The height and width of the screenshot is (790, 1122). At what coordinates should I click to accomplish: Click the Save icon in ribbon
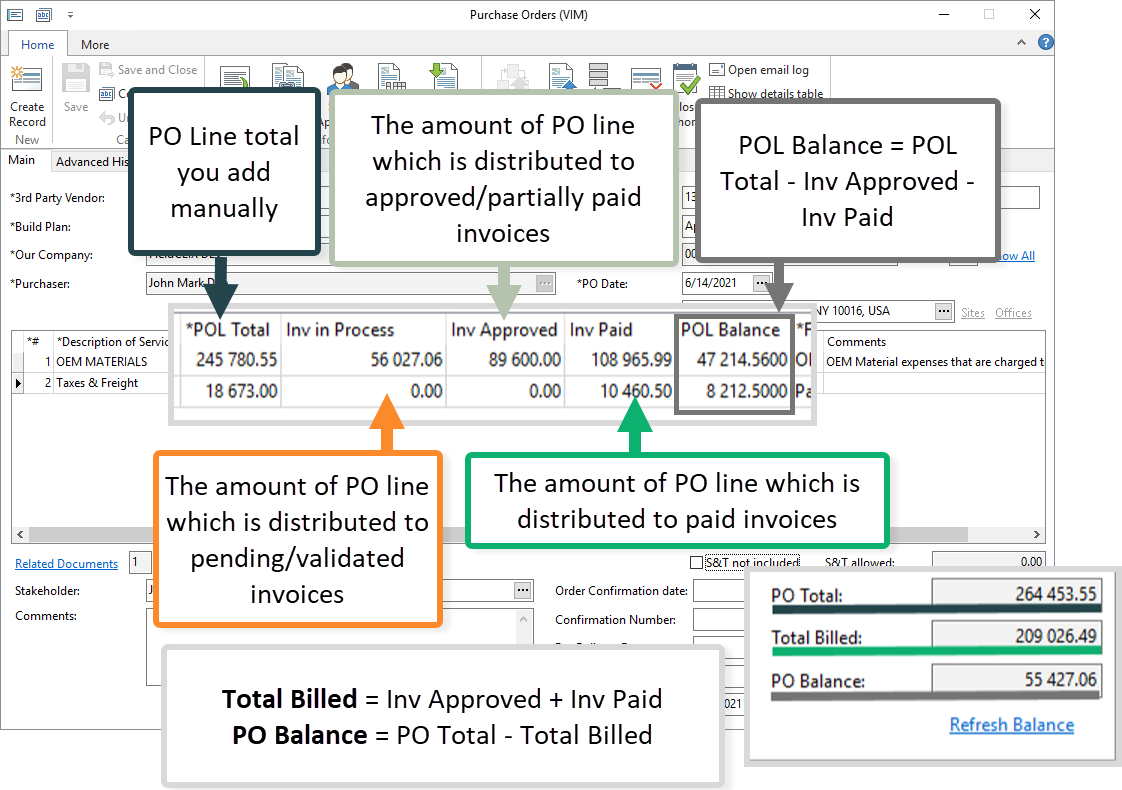tap(76, 79)
